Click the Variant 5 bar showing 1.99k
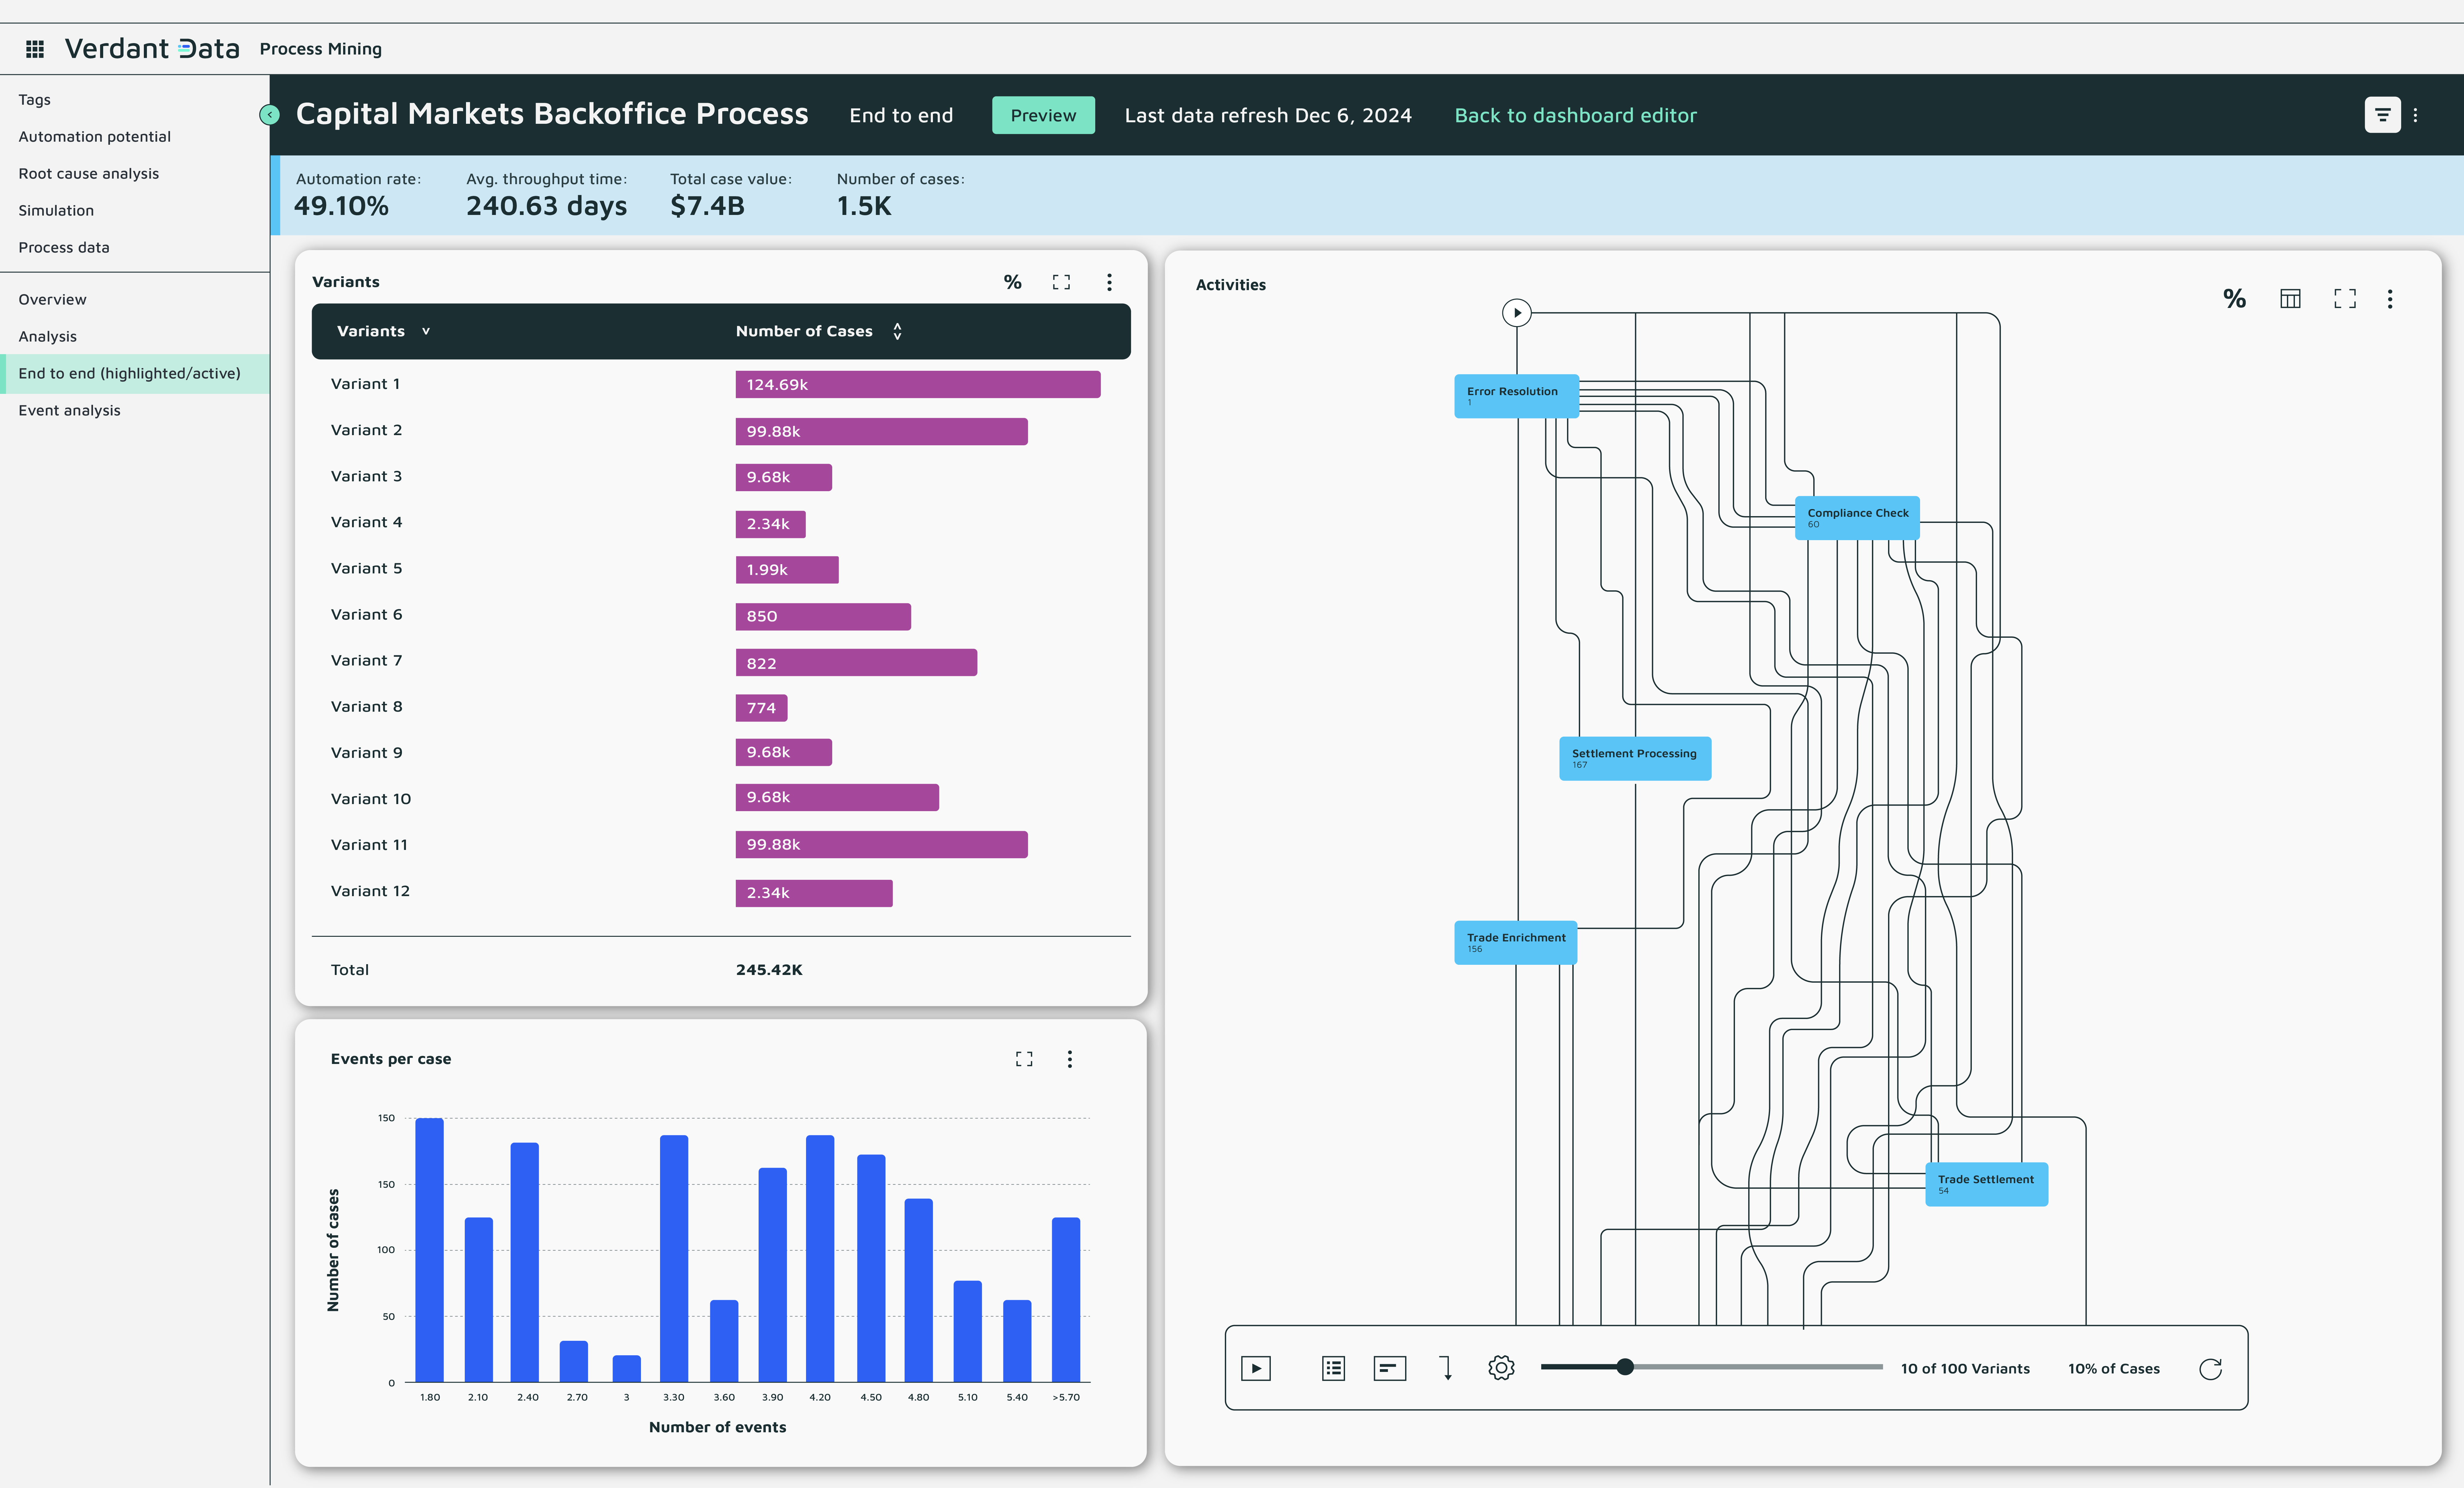The width and height of the screenshot is (2464, 1488). pyautogui.click(x=787, y=570)
